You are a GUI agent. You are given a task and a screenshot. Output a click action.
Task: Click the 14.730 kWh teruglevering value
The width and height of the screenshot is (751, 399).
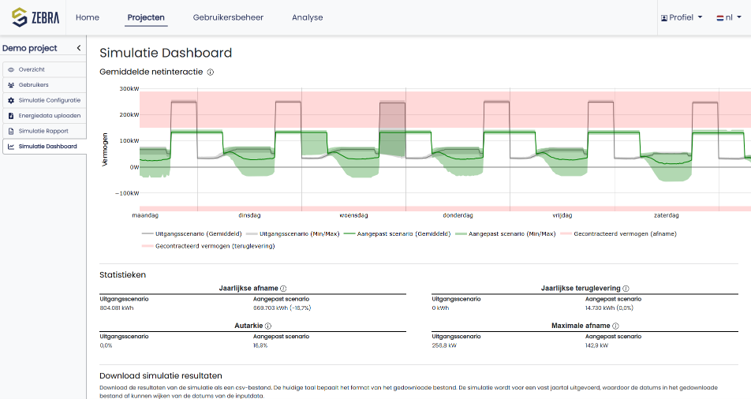609,308
